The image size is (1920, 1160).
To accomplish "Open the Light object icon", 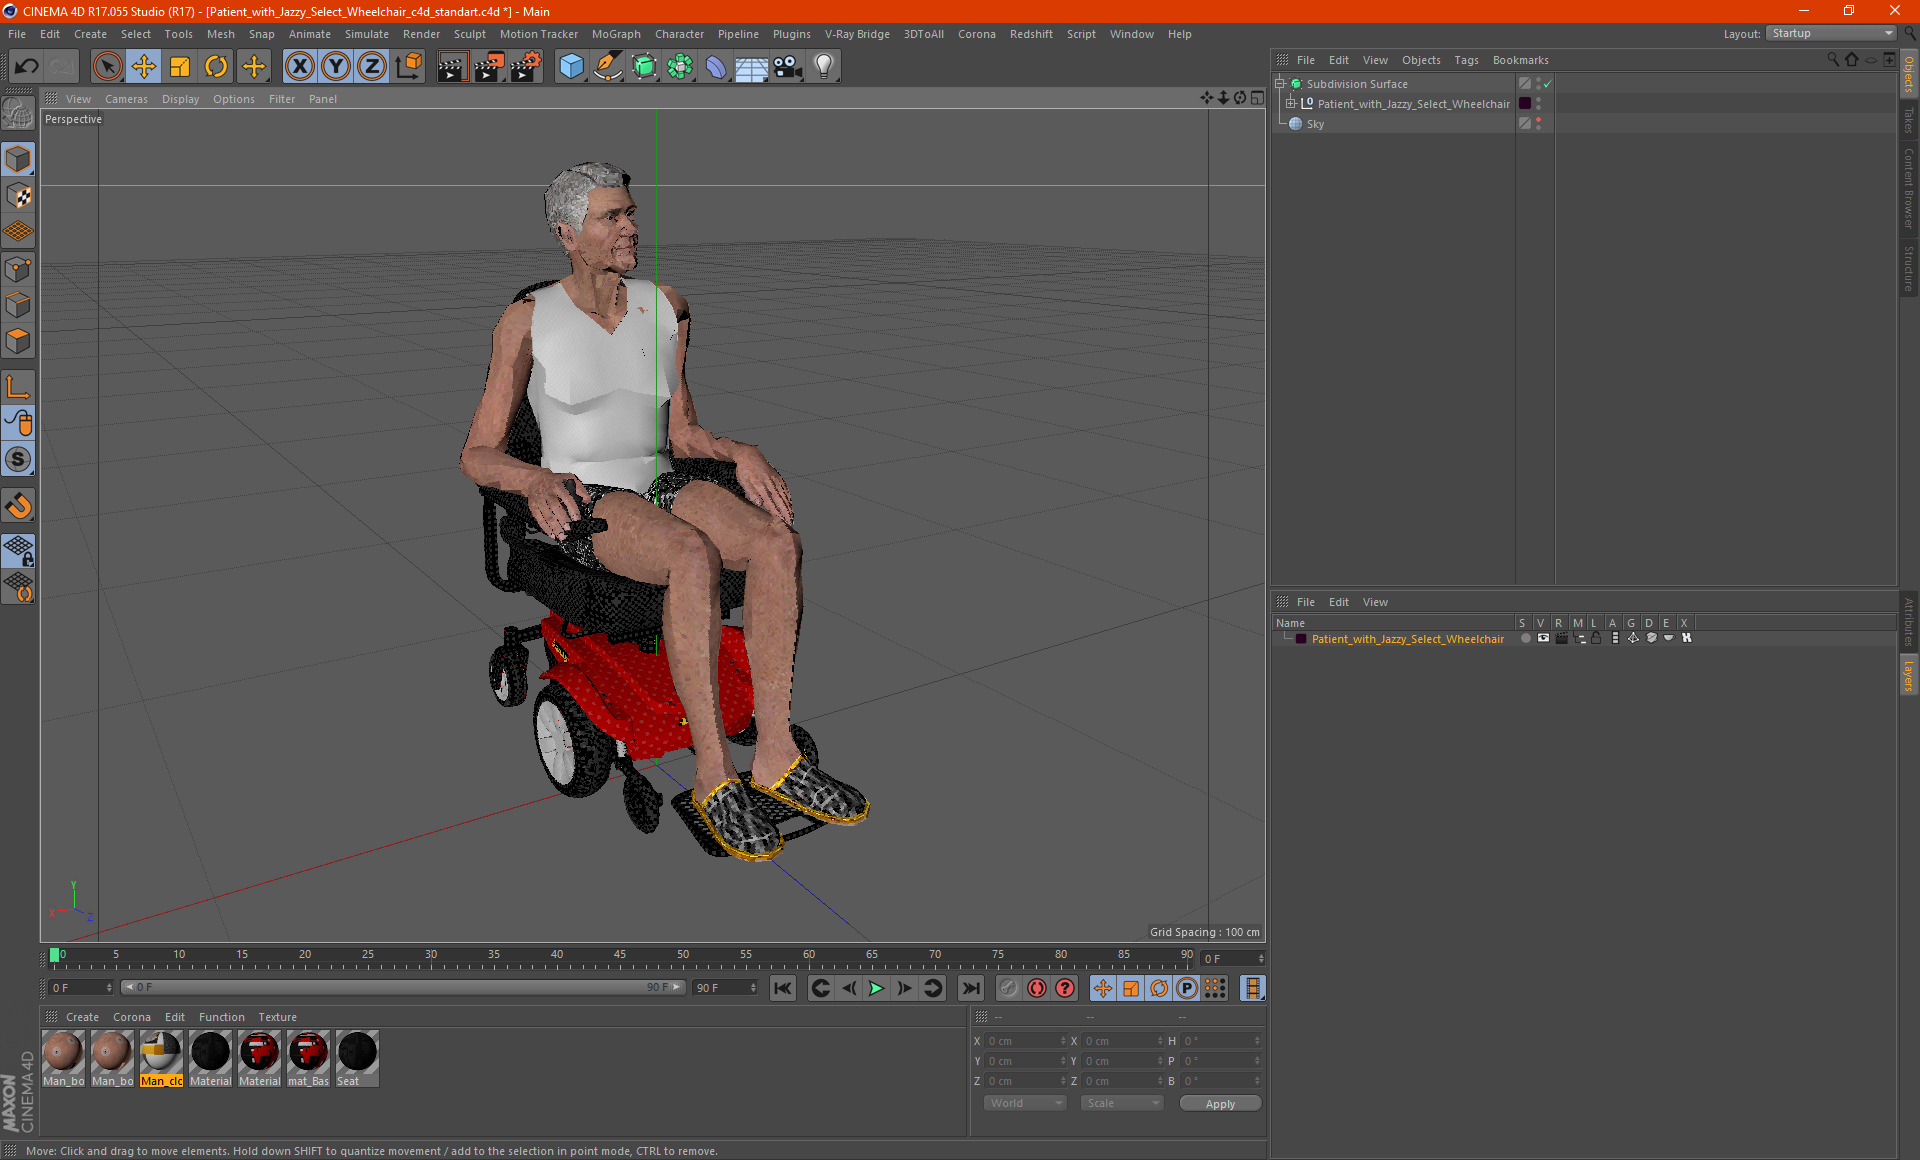I will [823, 67].
